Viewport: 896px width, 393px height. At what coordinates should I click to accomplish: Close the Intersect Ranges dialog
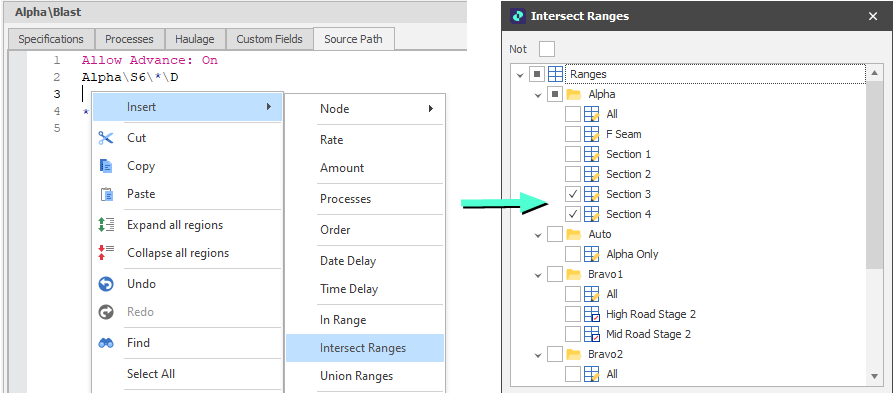click(x=873, y=16)
